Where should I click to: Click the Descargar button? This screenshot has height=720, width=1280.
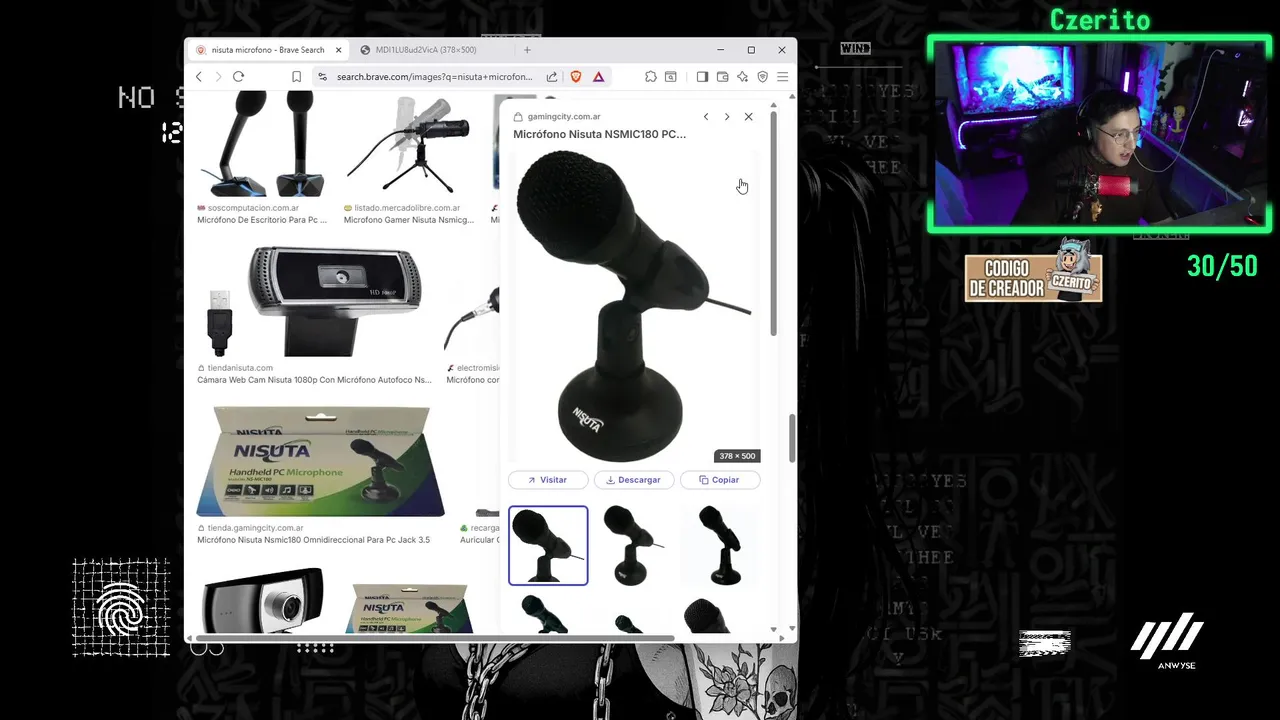point(634,480)
